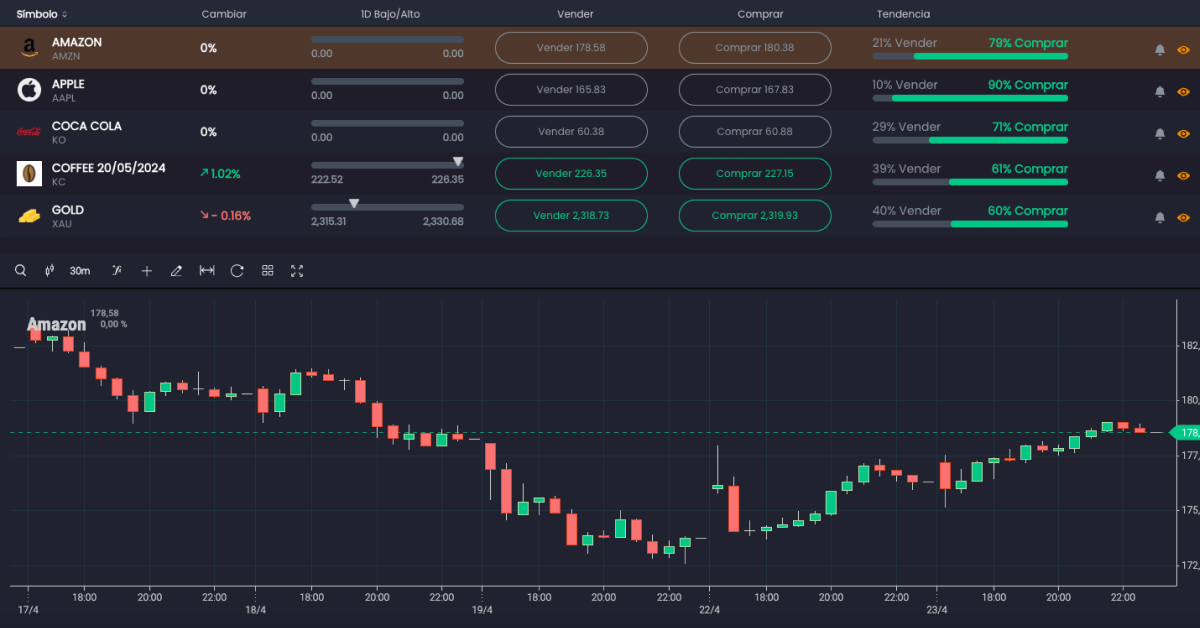Click the Vender column header
Image resolution: width=1200 pixels, height=628 pixels.
[575, 14]
